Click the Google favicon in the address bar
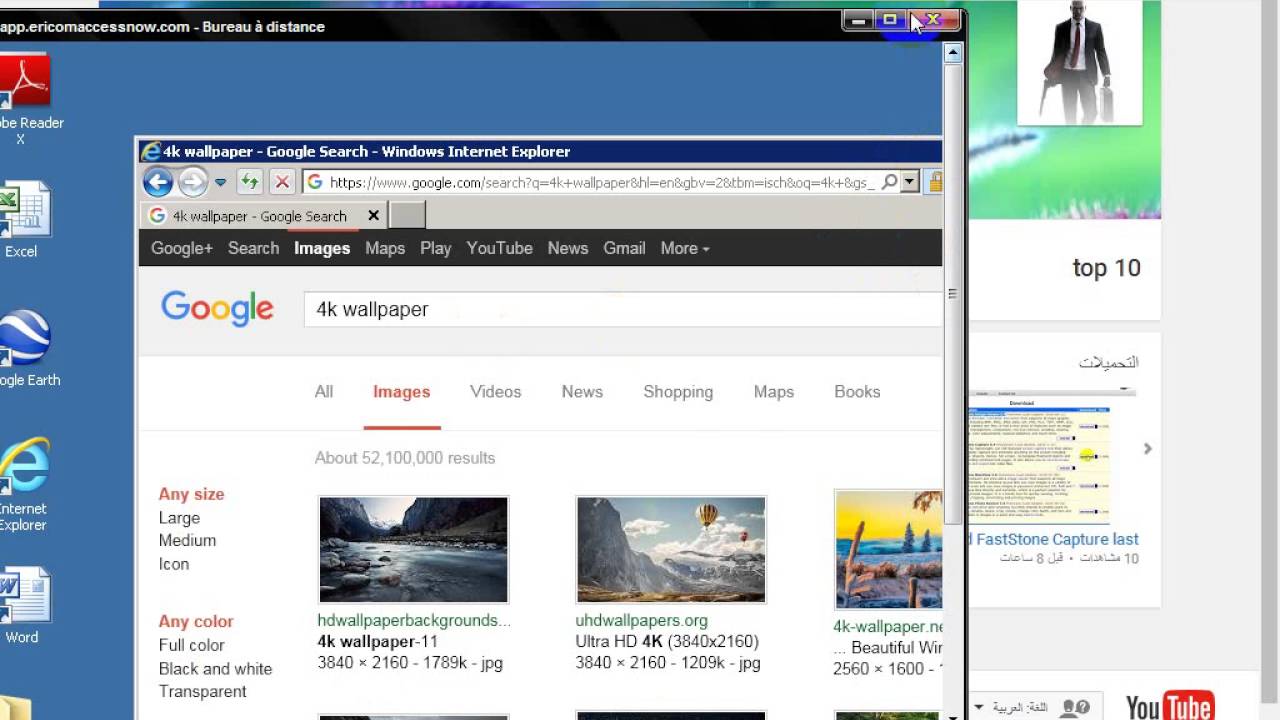This screenshot has height=720, width=1280. [x=315, y=182]
